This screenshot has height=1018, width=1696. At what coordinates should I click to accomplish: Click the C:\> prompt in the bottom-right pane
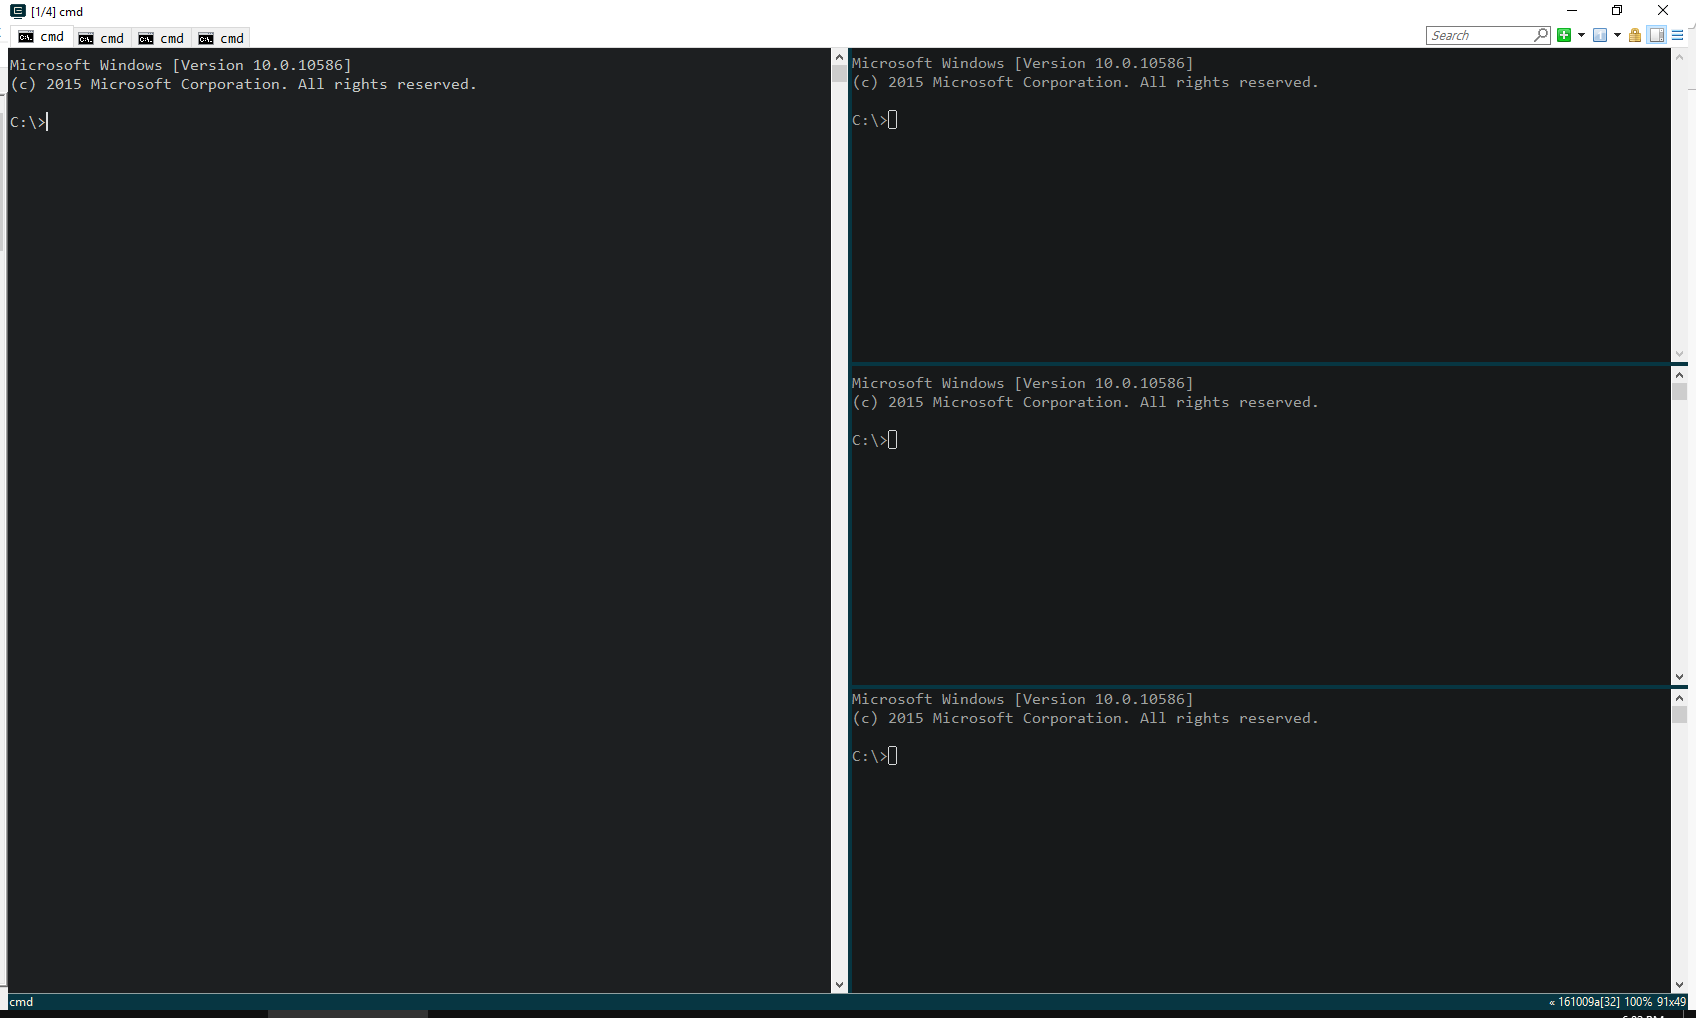870,756
